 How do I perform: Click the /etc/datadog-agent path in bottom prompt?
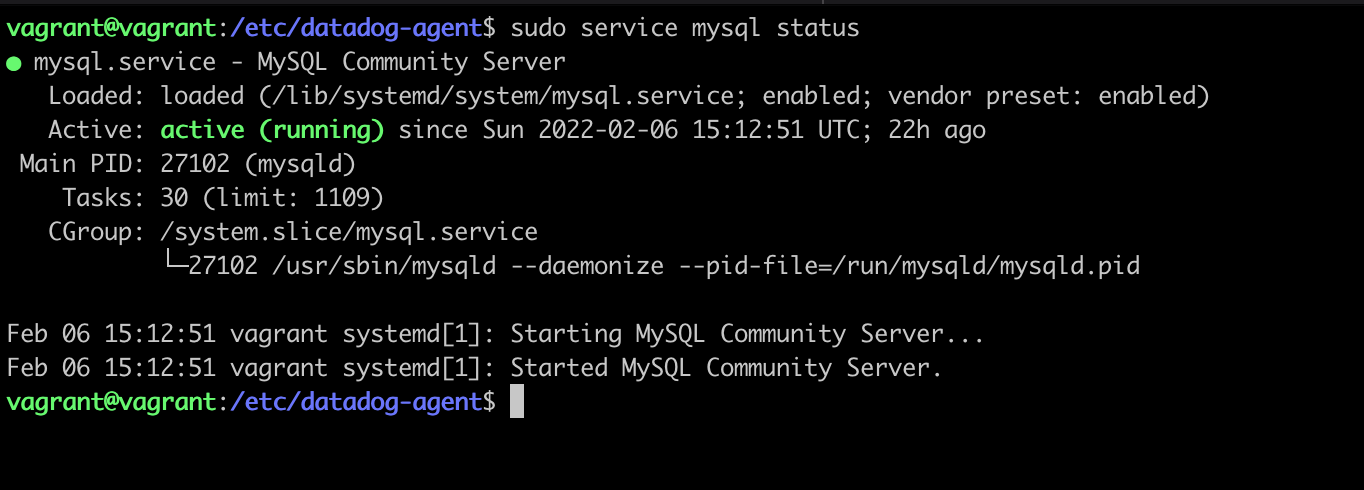[356, 402]
